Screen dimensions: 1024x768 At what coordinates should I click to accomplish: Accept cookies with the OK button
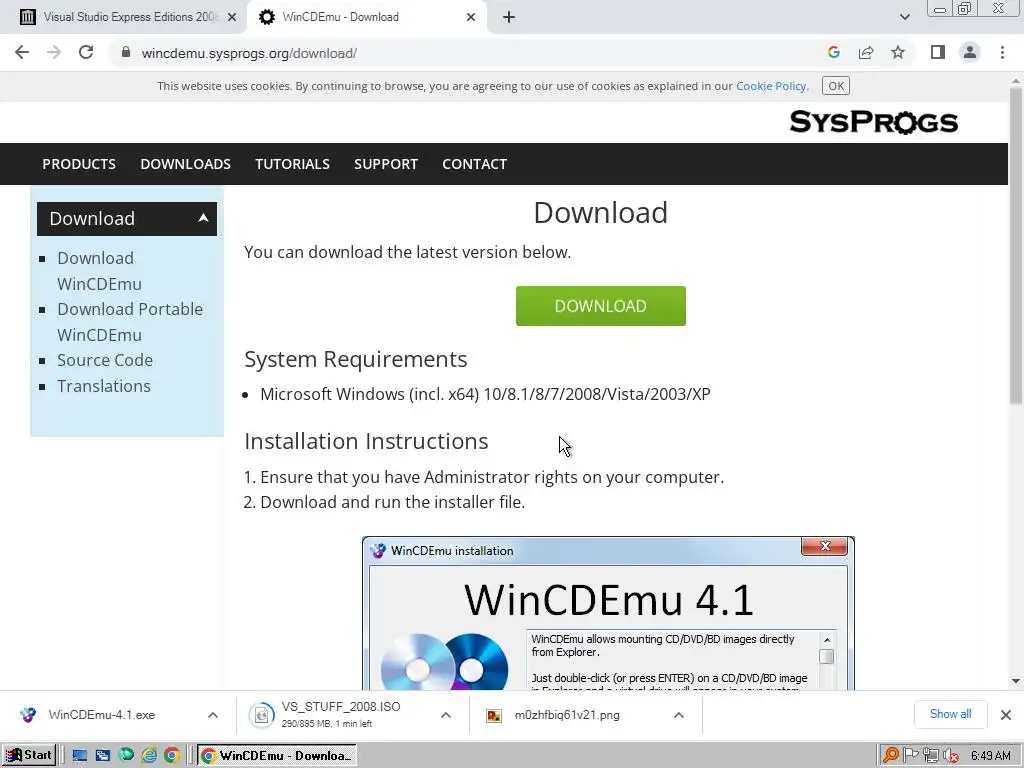[836, 86]
